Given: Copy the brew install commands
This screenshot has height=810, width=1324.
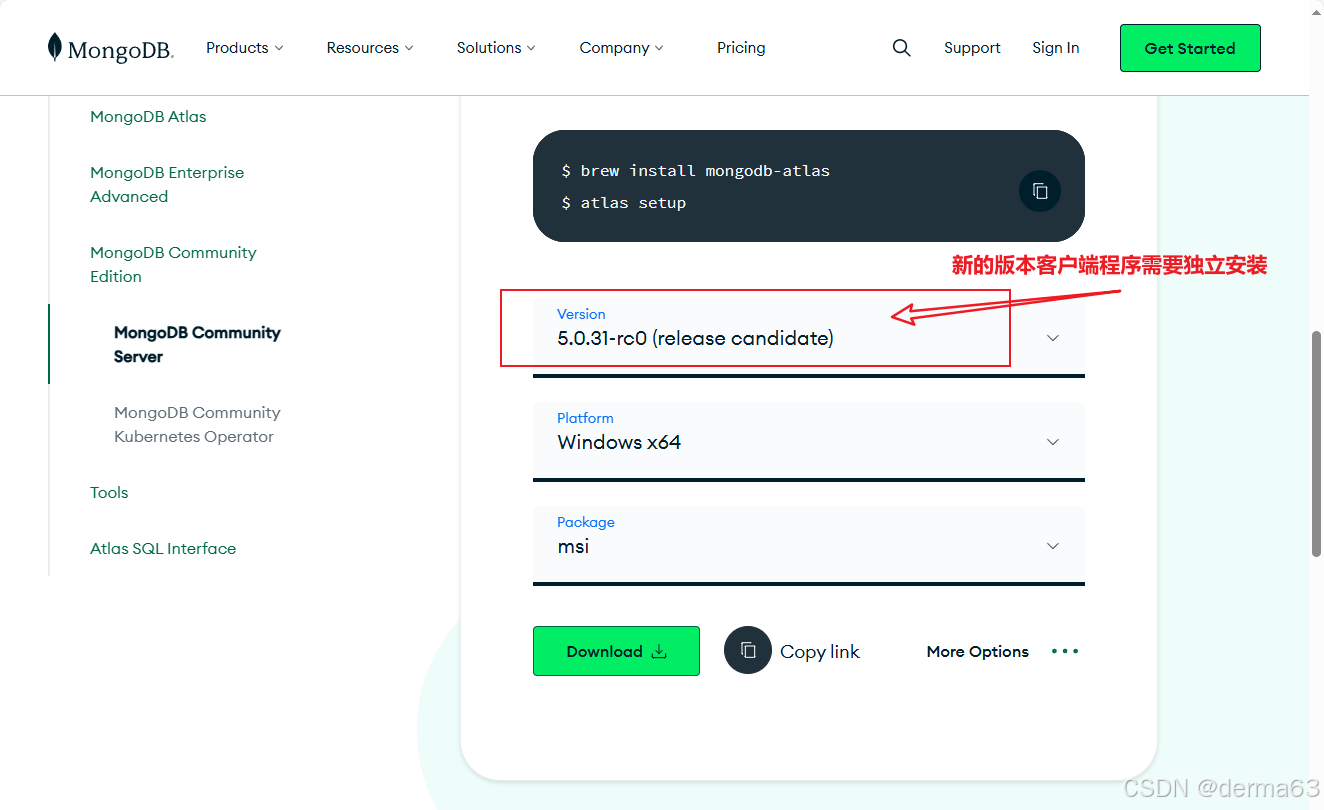Looking at the screenshot, I should pyautogui.click(x=1040, y=190).
